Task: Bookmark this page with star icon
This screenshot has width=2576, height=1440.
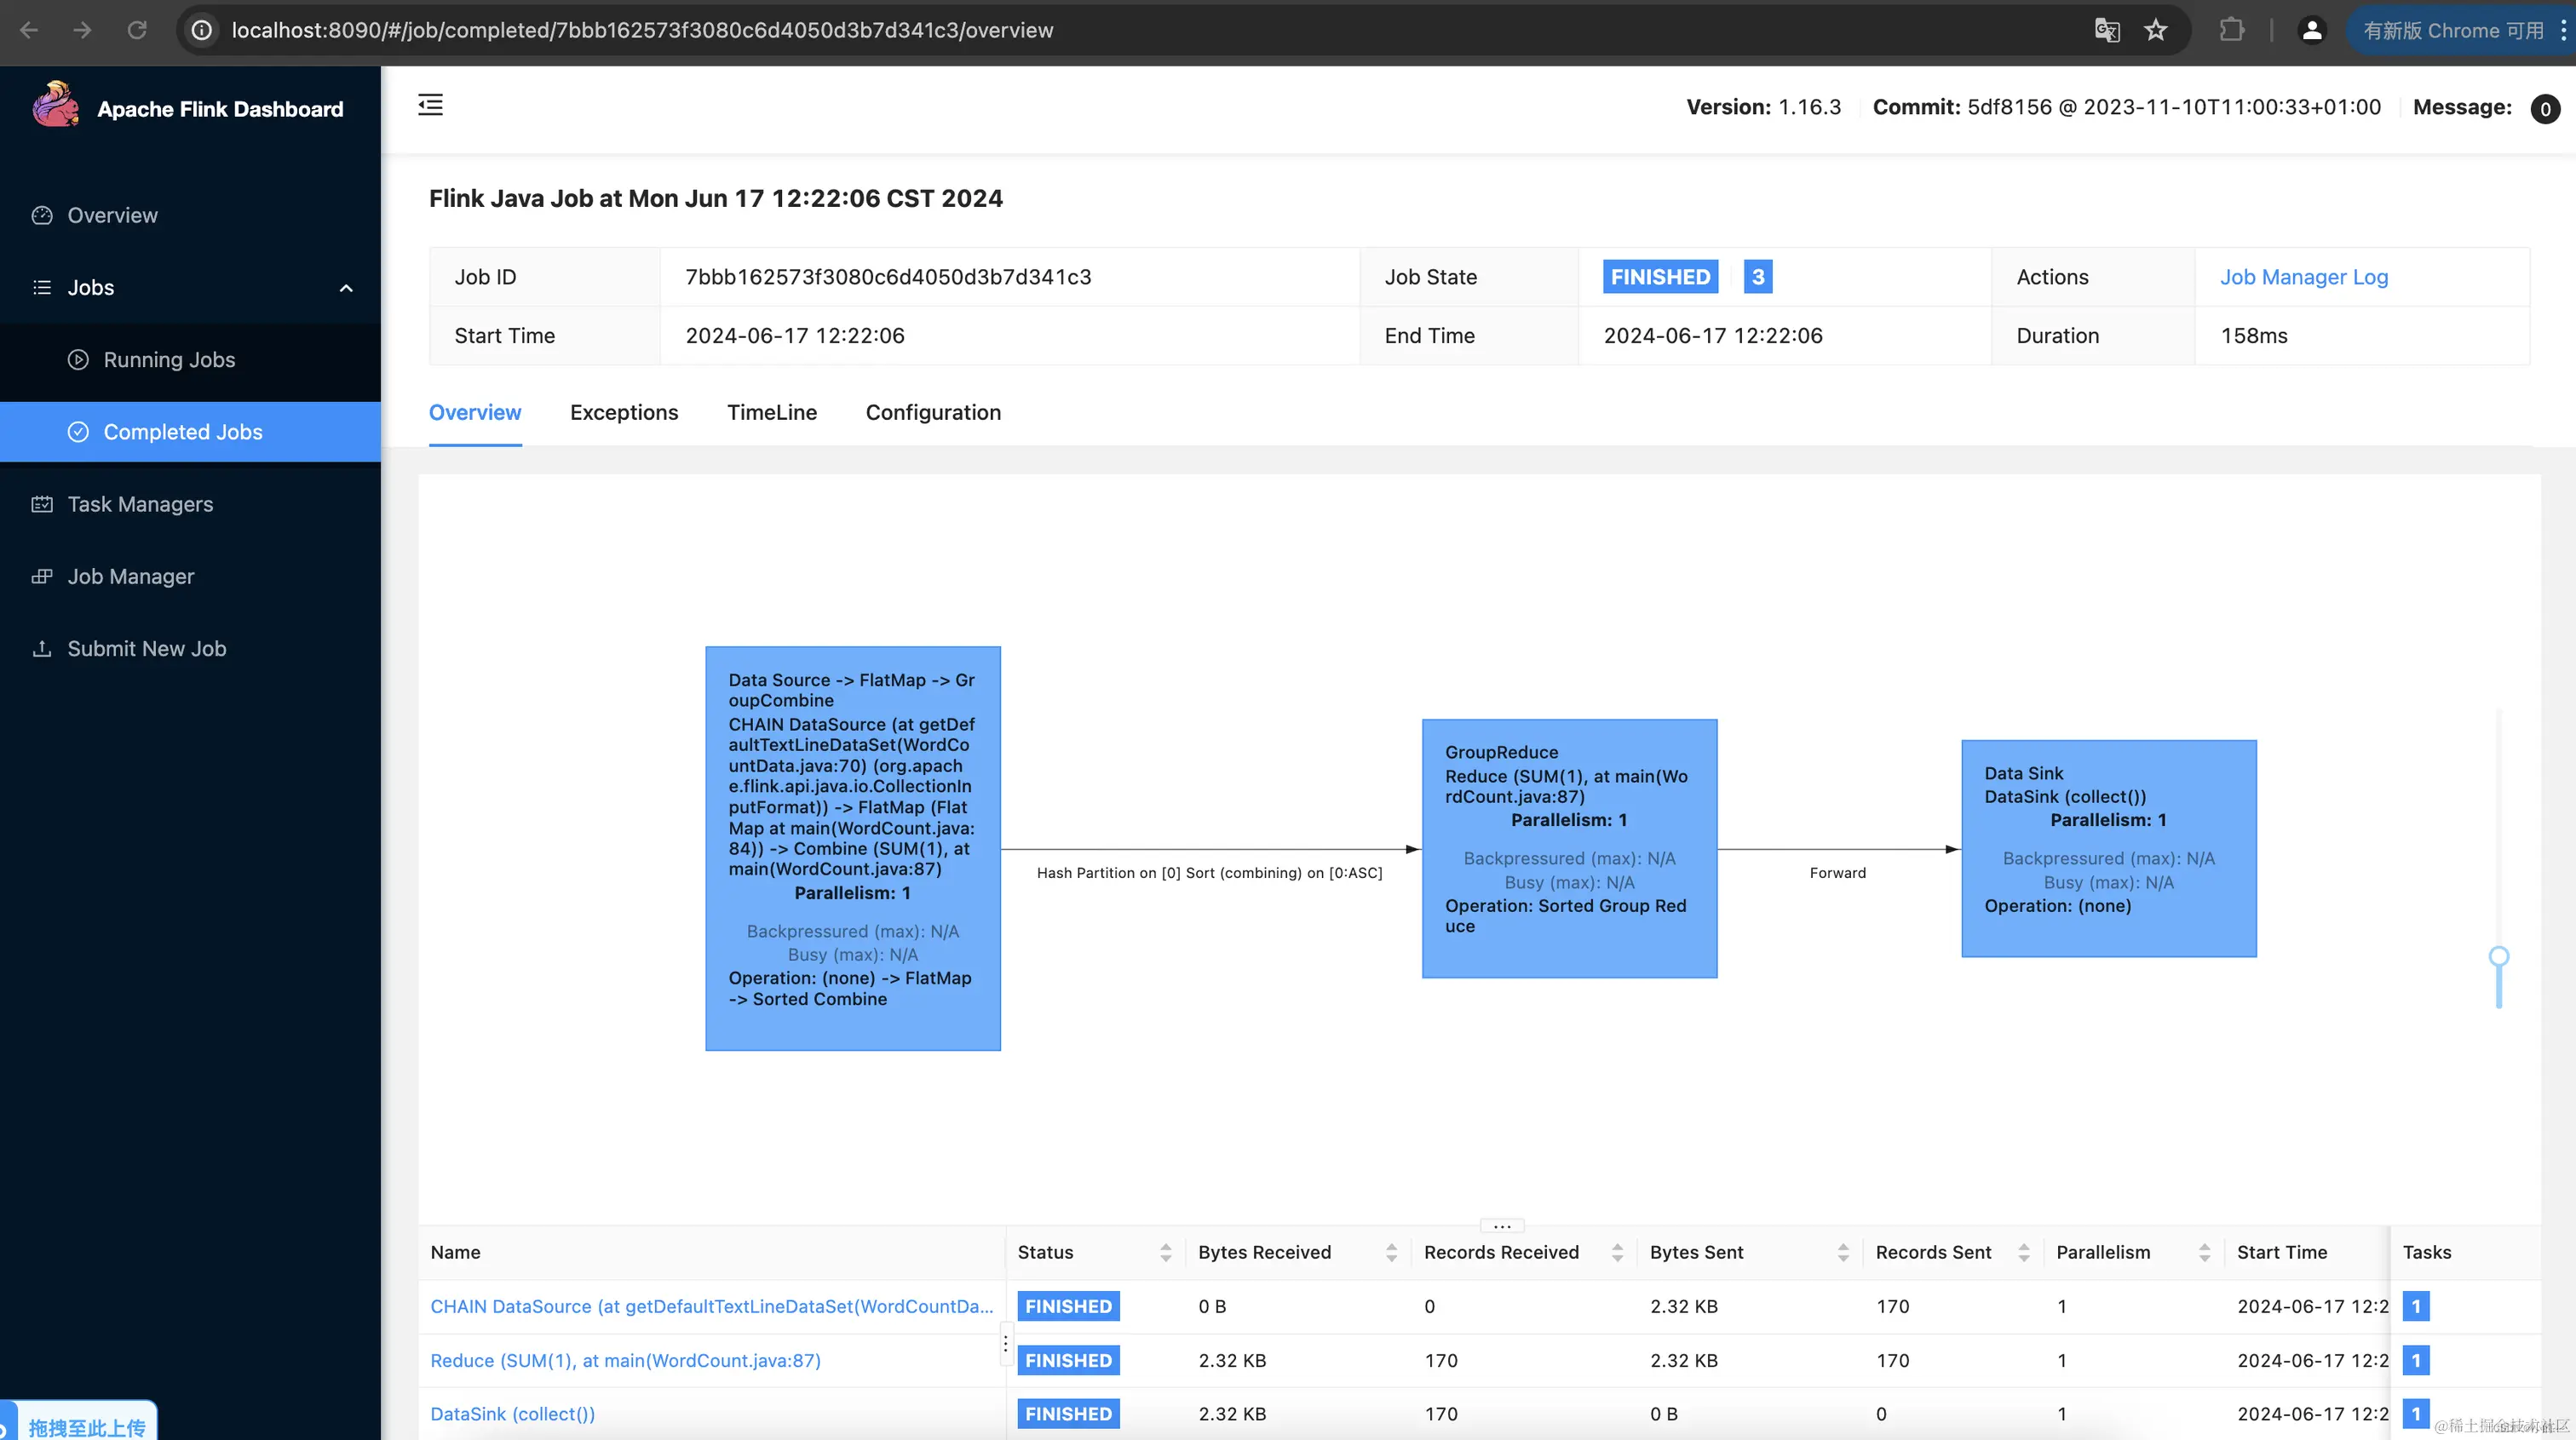Action: [x=2156, y=30]
